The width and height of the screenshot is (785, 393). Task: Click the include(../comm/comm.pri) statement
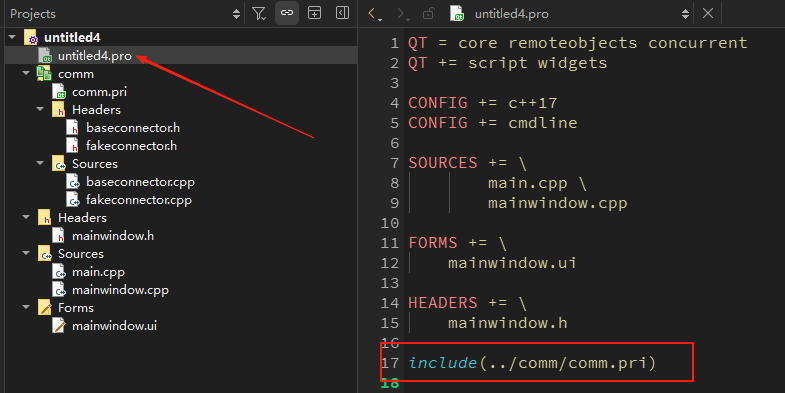532,362
